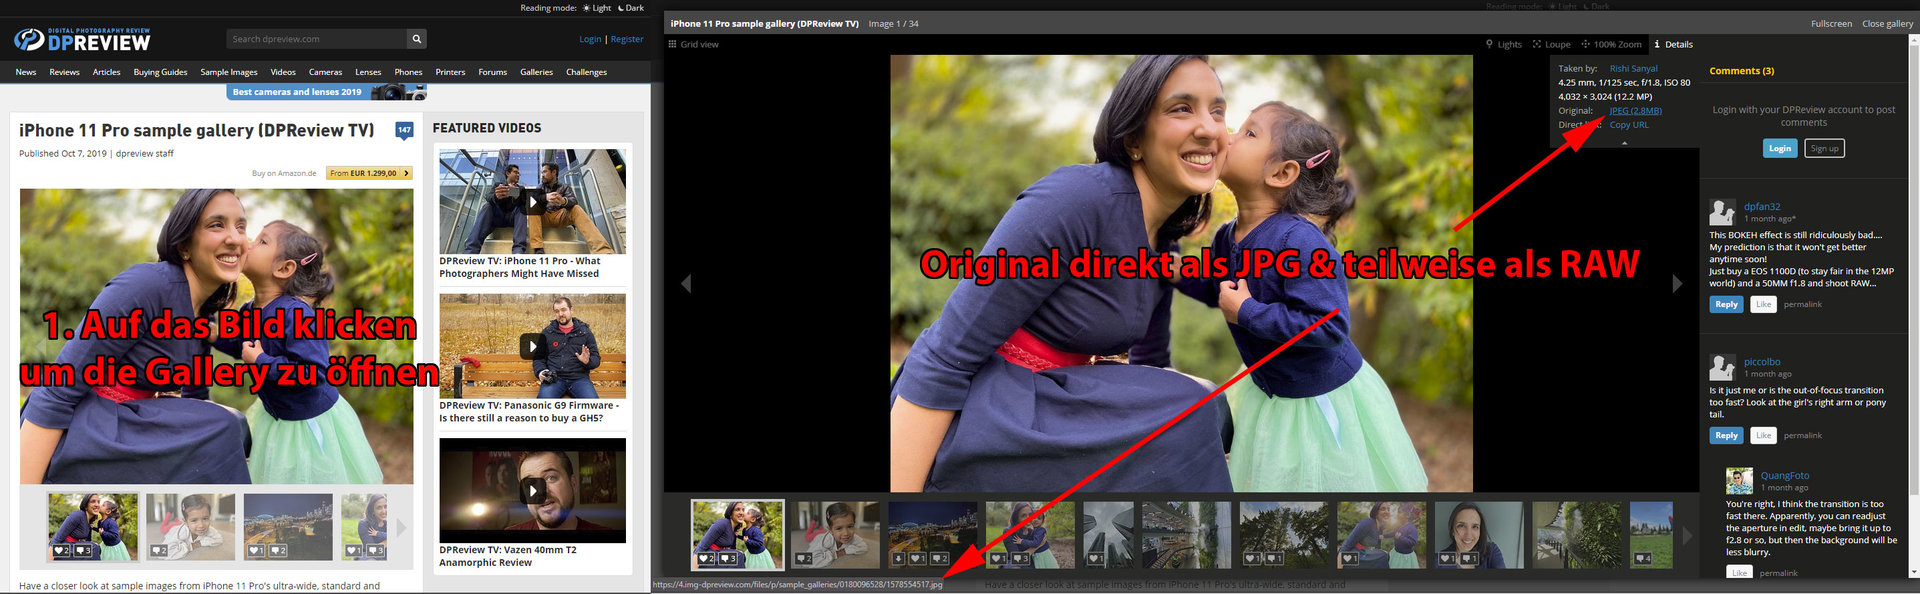
Task: Toggle the Details info panel
Action: [x=1674, y=44]
